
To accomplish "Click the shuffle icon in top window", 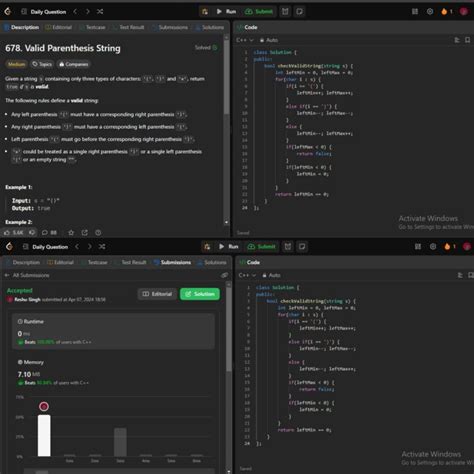I will point(100,12).
